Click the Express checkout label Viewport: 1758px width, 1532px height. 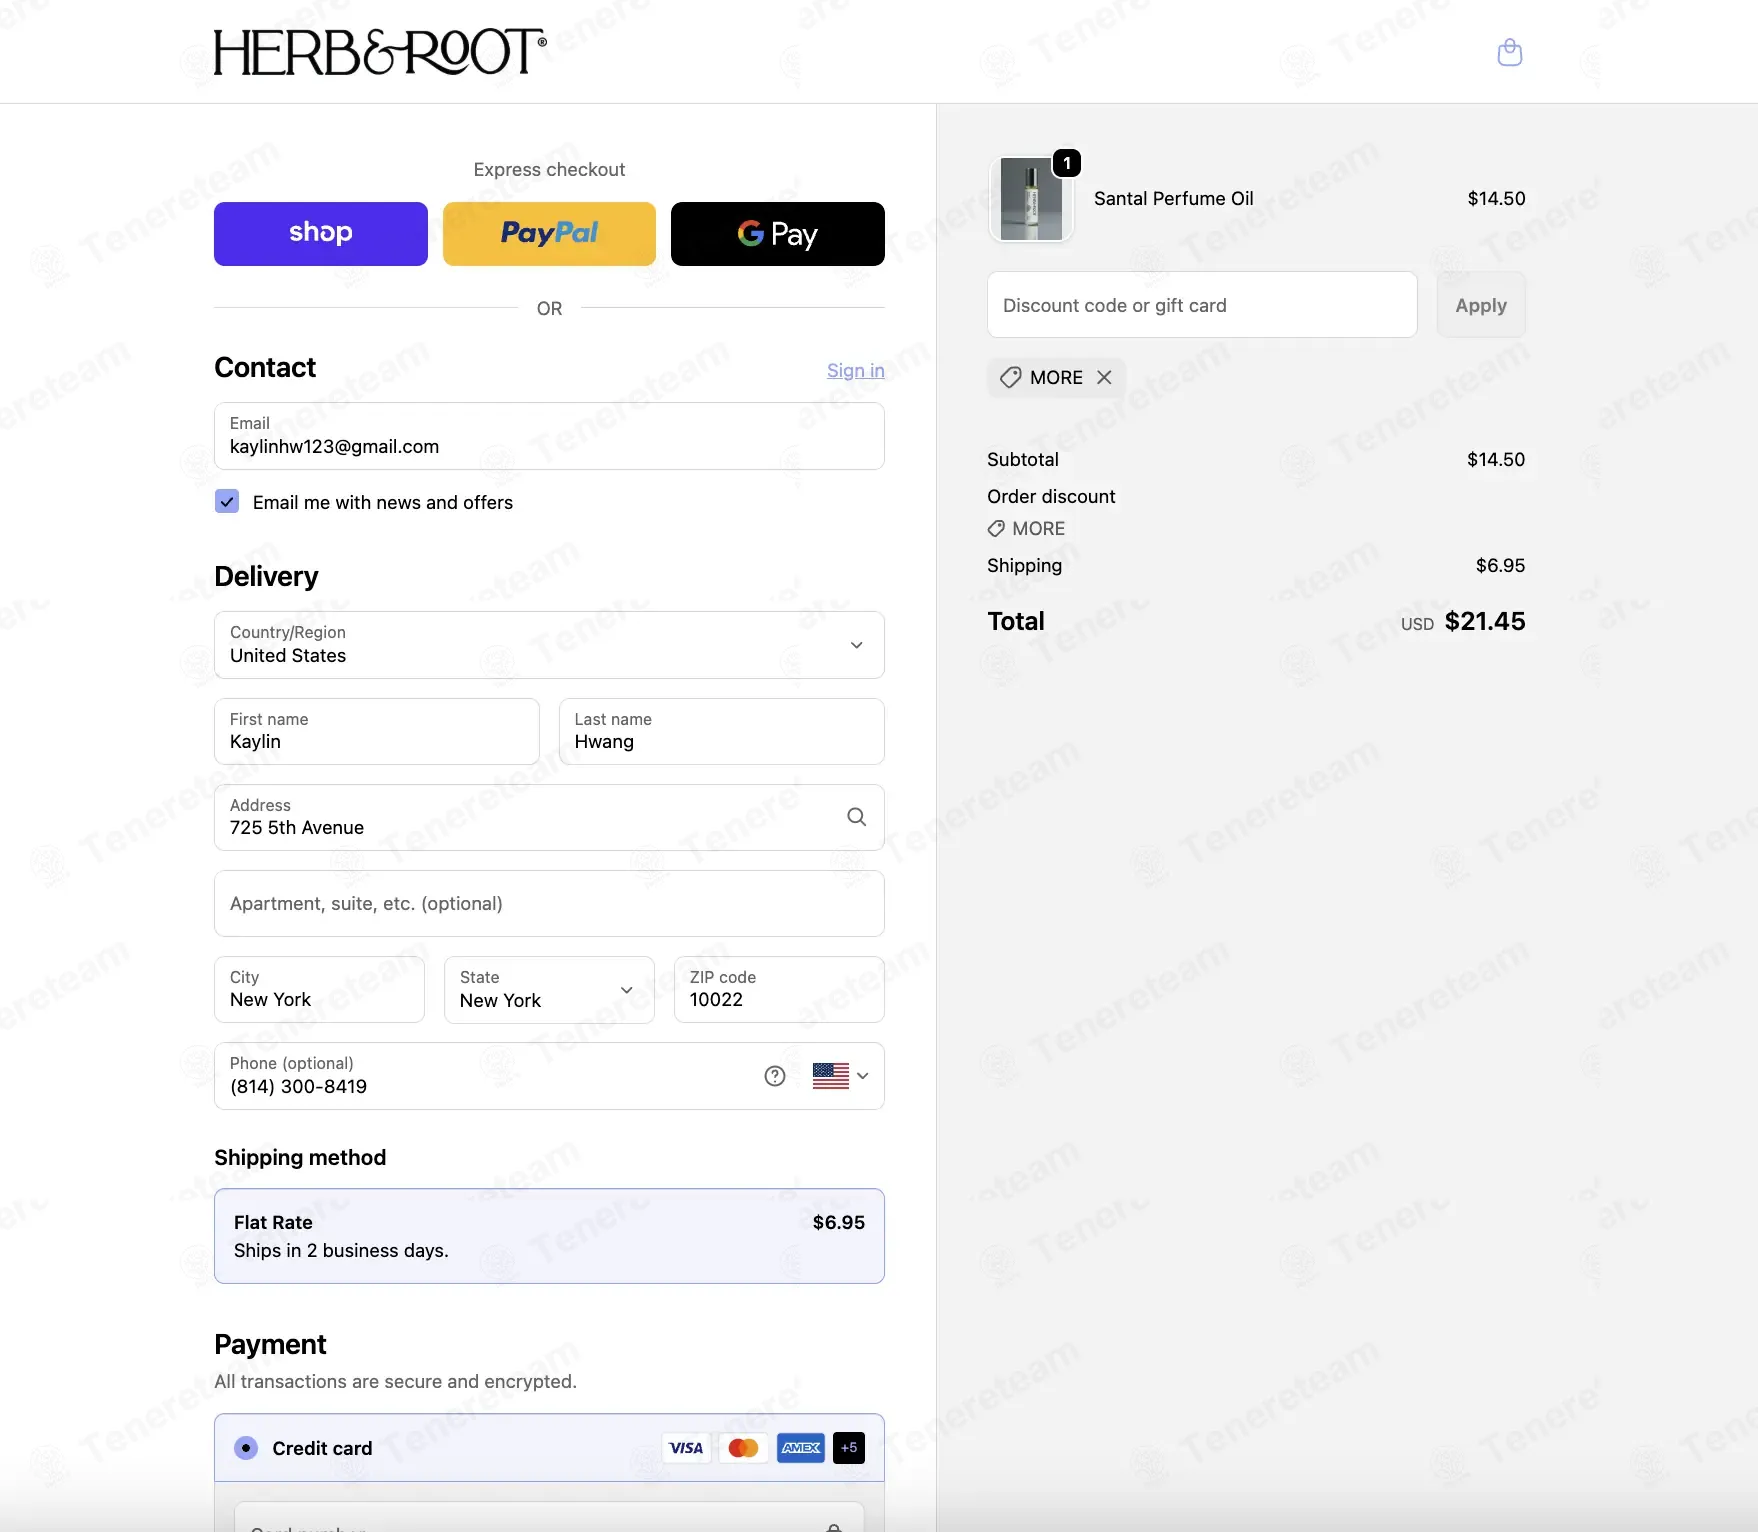click(x=549, y=170)
